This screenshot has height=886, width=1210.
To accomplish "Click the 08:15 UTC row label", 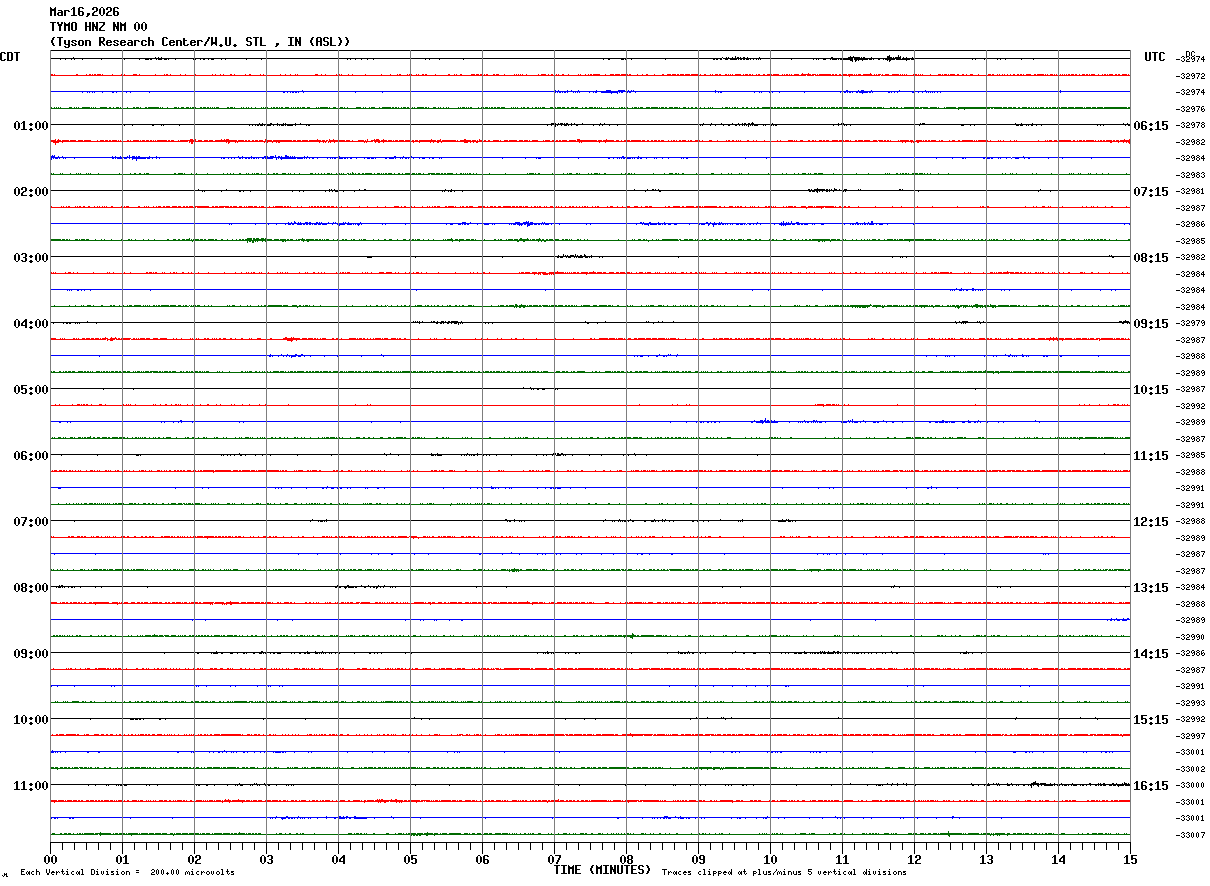I will point(1151,258).
